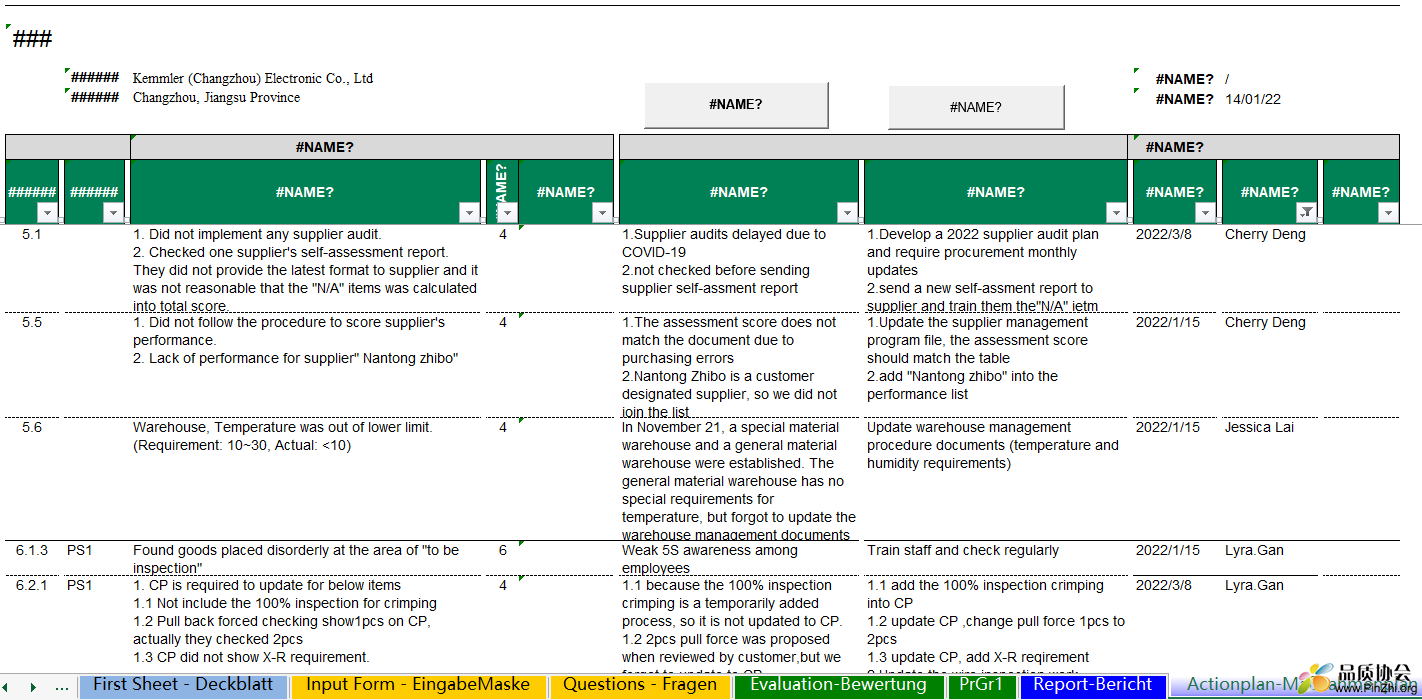Open the active filter icon on the responsible-person column
1422x700 pixels.
(1306, 212)
